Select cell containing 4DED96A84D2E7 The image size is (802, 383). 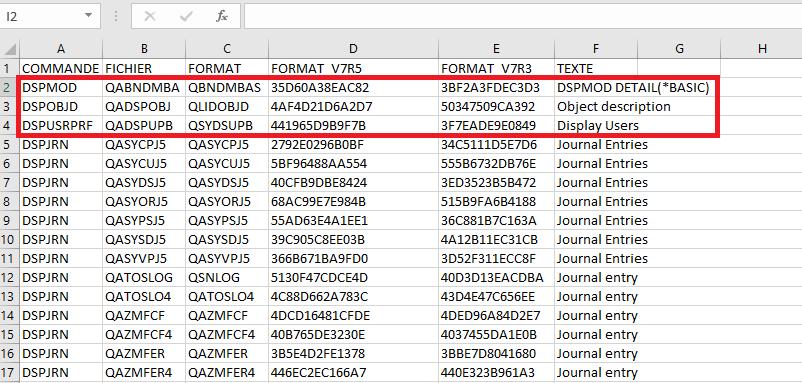coord(496,315)
